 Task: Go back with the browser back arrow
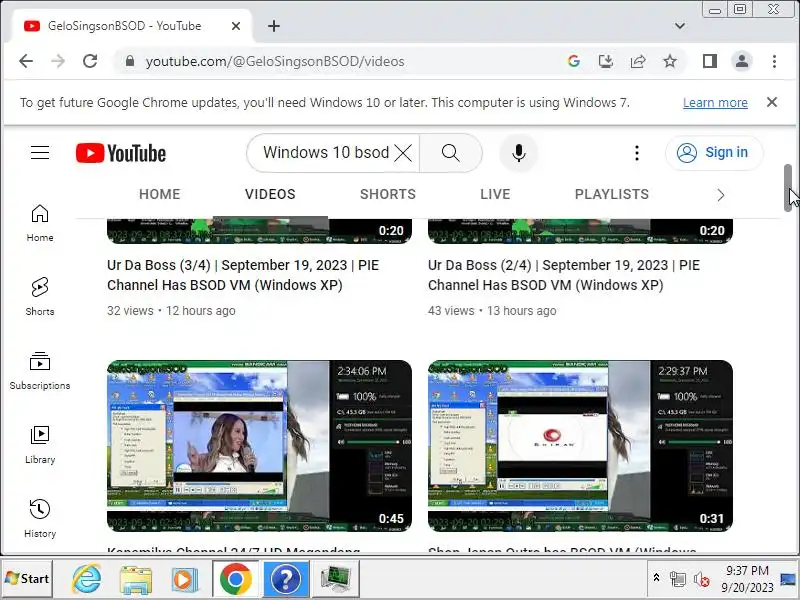(26, 61)
